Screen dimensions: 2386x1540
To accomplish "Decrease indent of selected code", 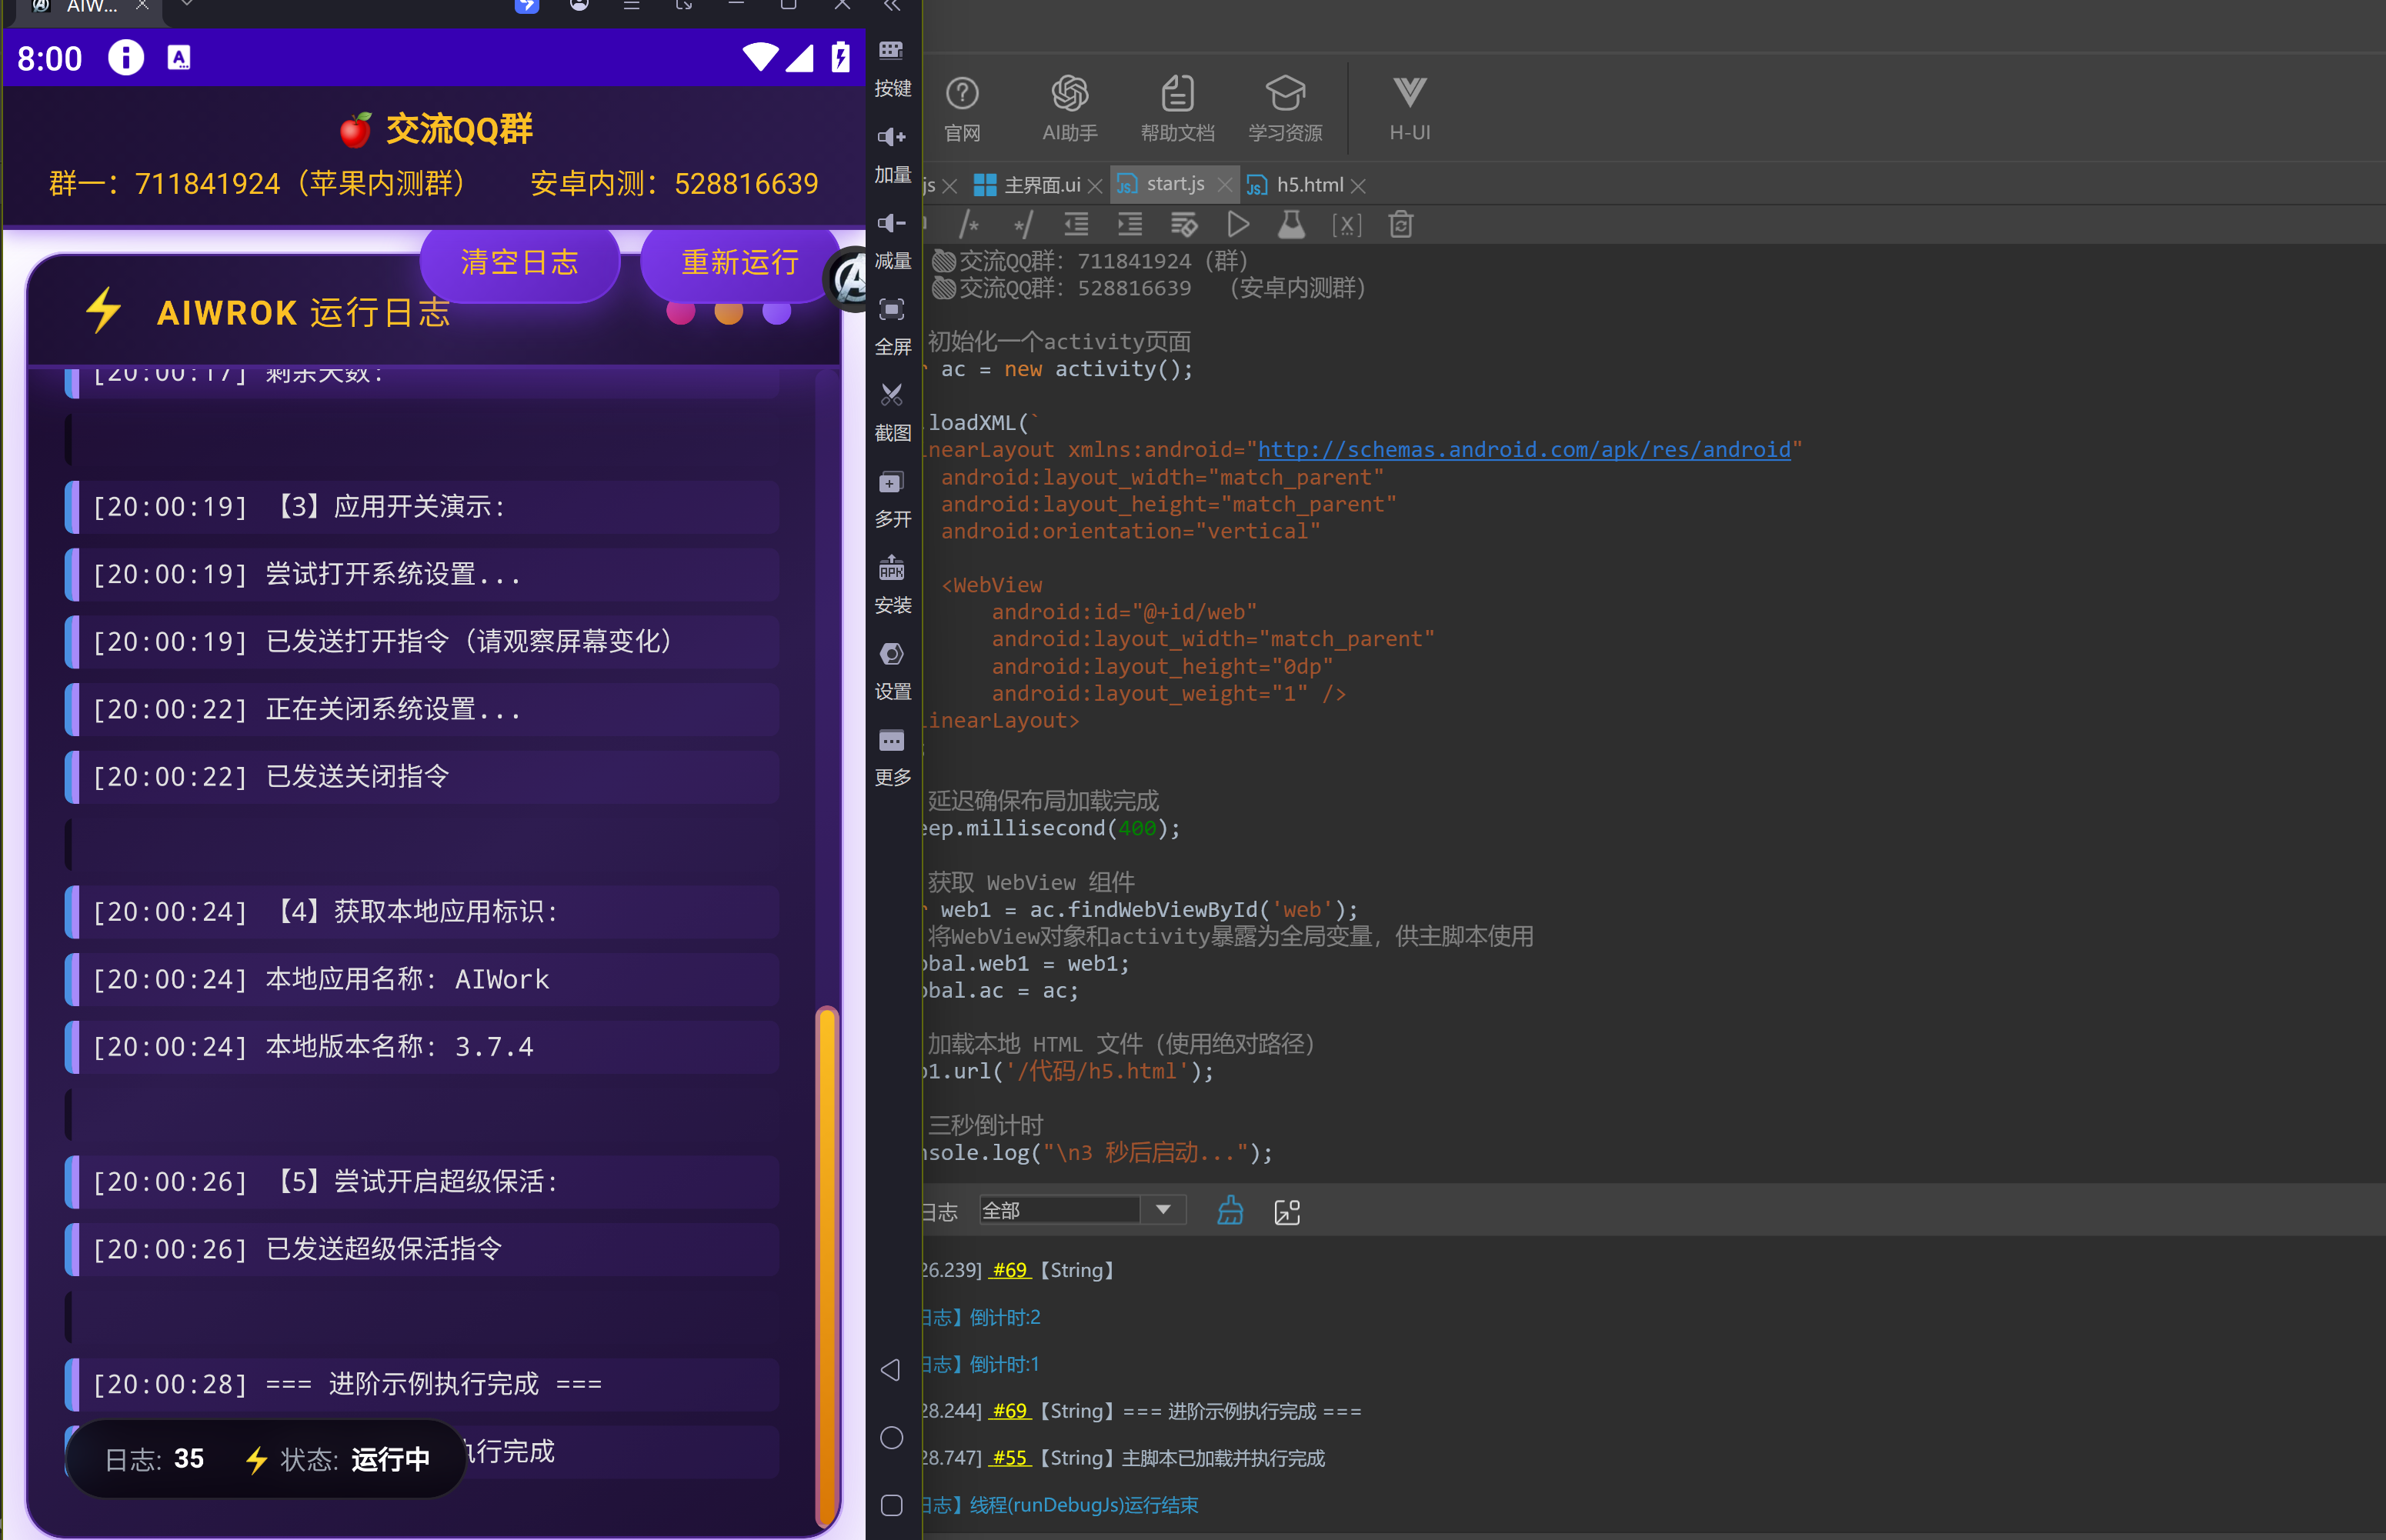I will [x=1076, y=224].
